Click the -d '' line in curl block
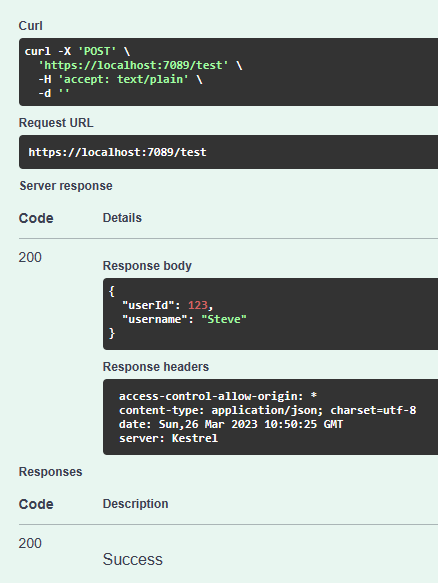 click(x=54, y=93)
